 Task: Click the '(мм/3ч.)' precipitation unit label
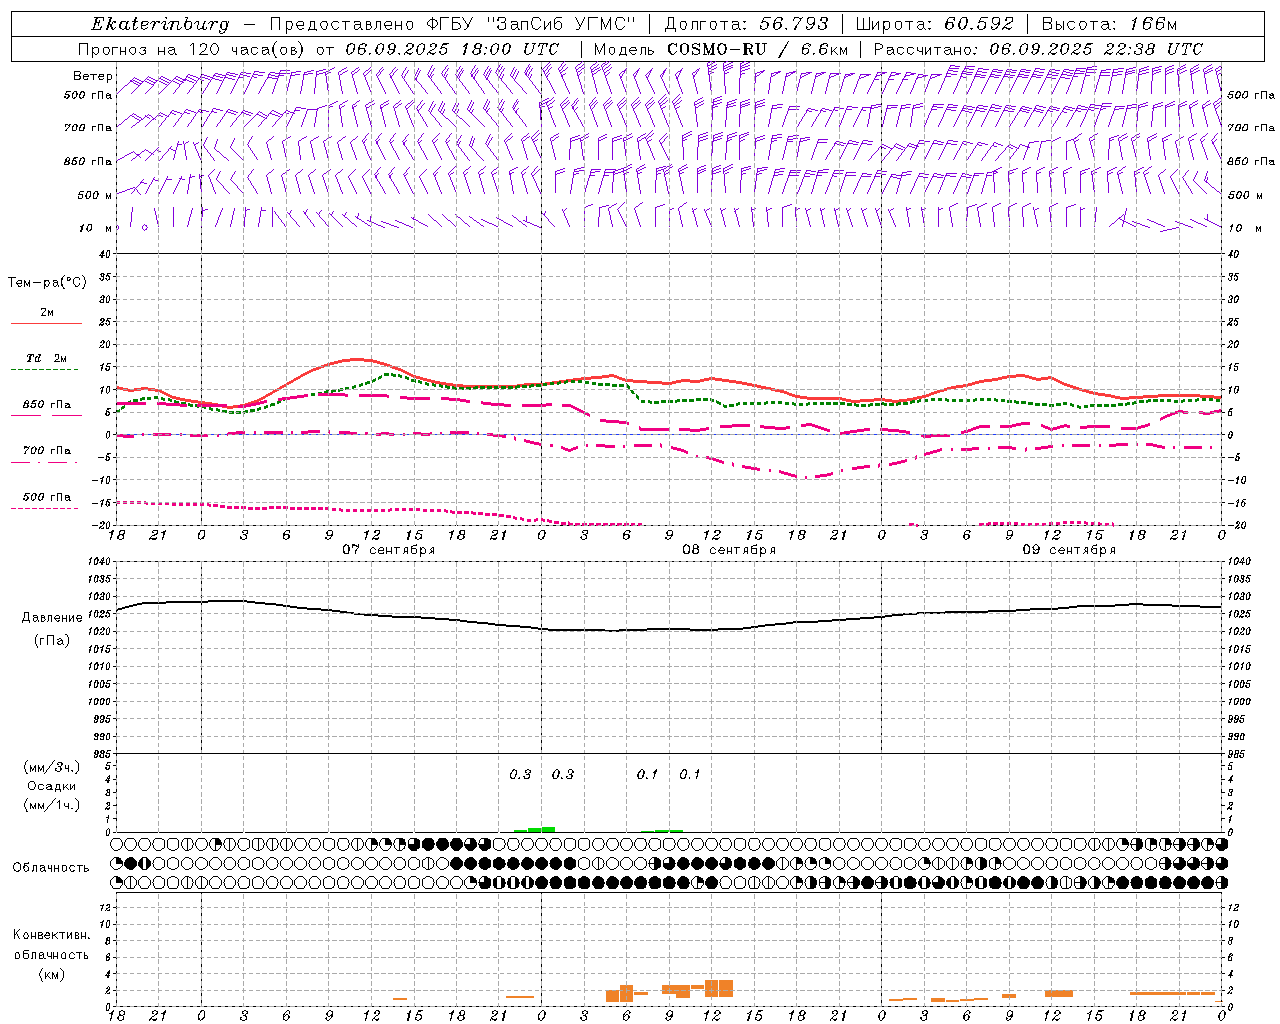click(x=52, y=767)
